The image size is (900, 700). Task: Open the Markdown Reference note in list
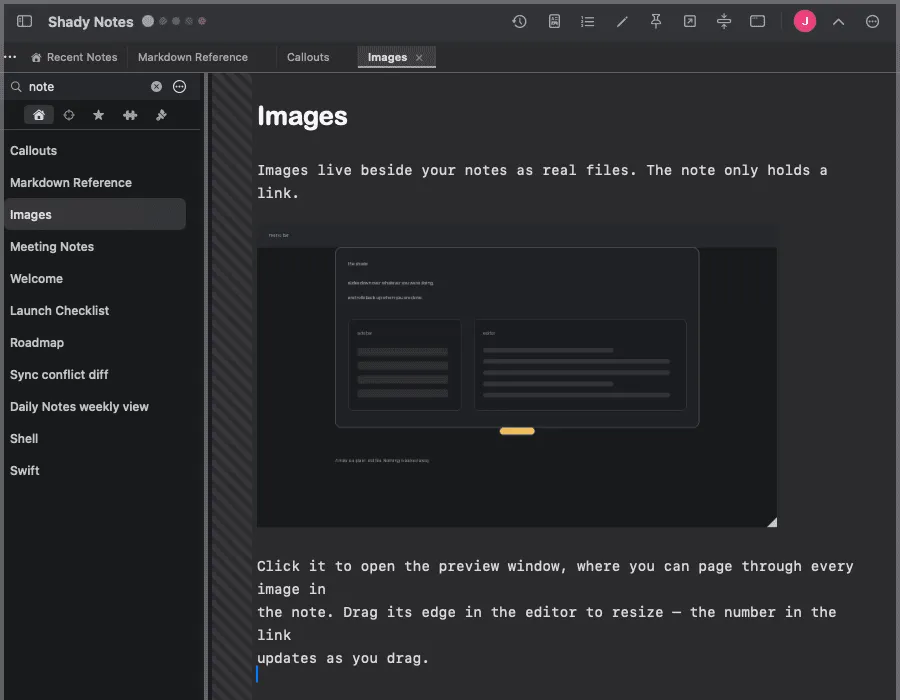pos(95,182)
